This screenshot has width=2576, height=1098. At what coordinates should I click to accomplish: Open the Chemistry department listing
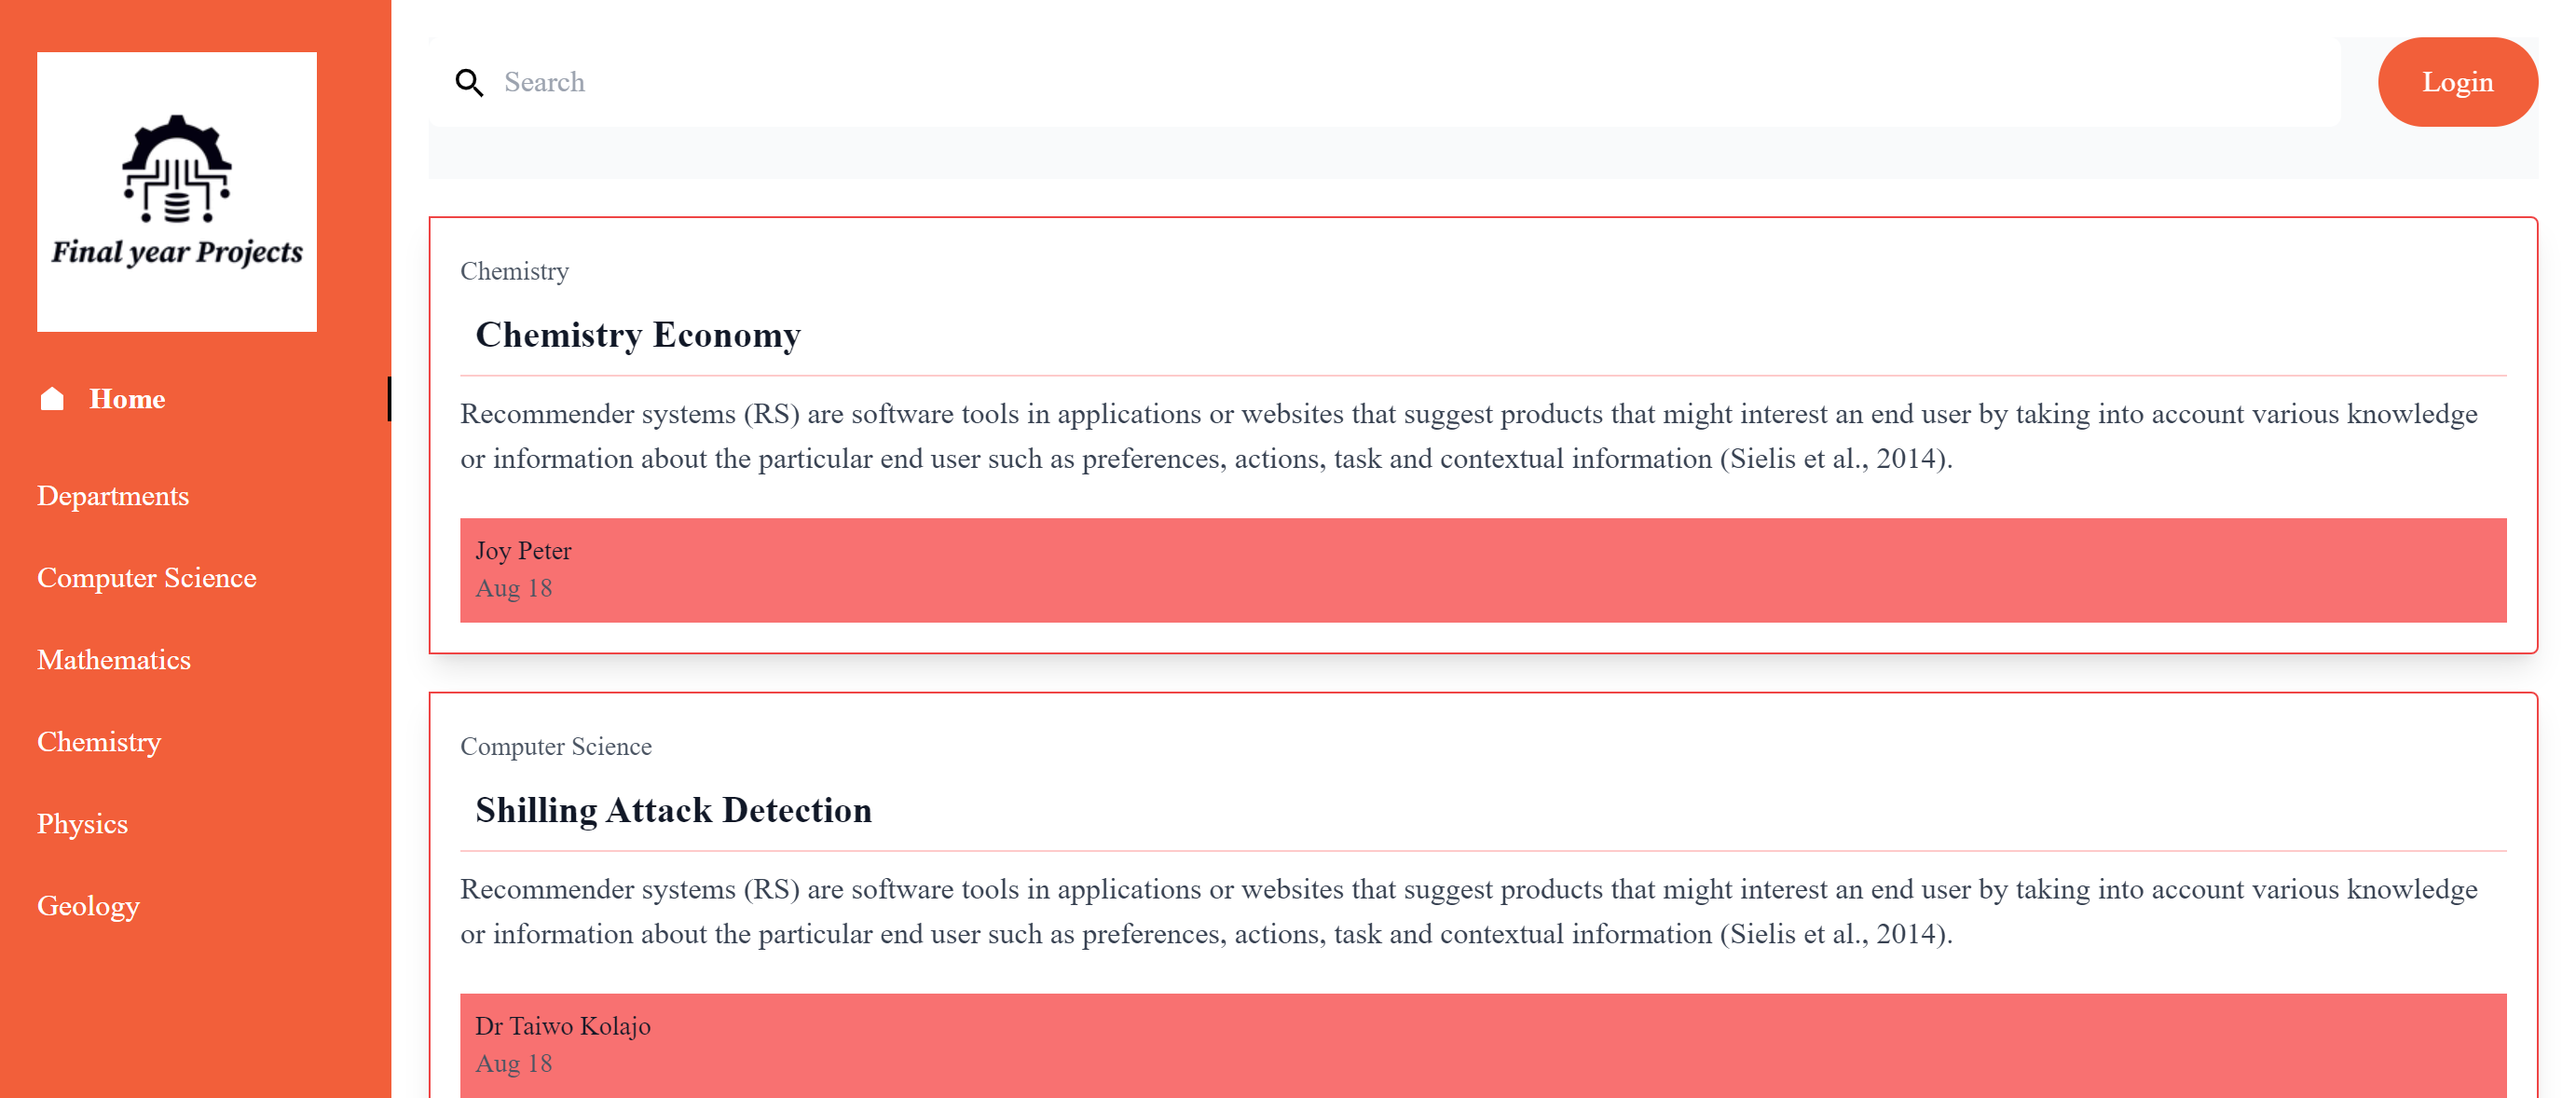point(98,741)
